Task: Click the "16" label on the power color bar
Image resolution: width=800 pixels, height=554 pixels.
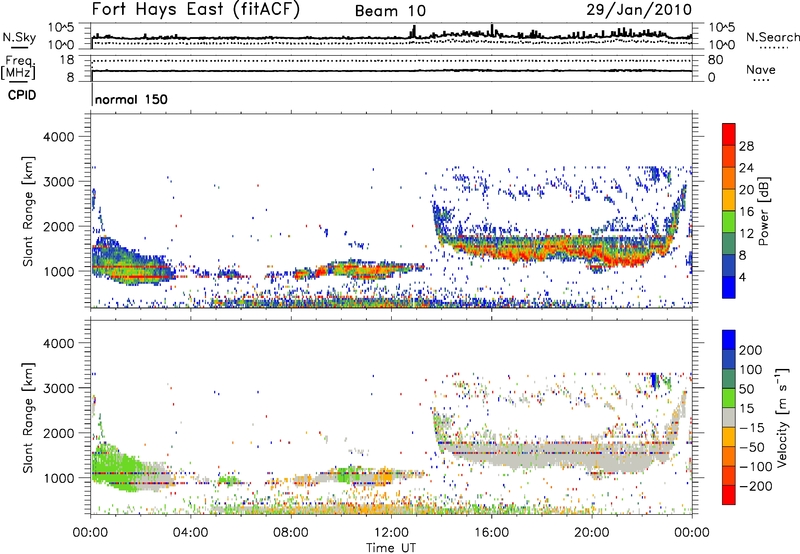Action: pos(746,212)
